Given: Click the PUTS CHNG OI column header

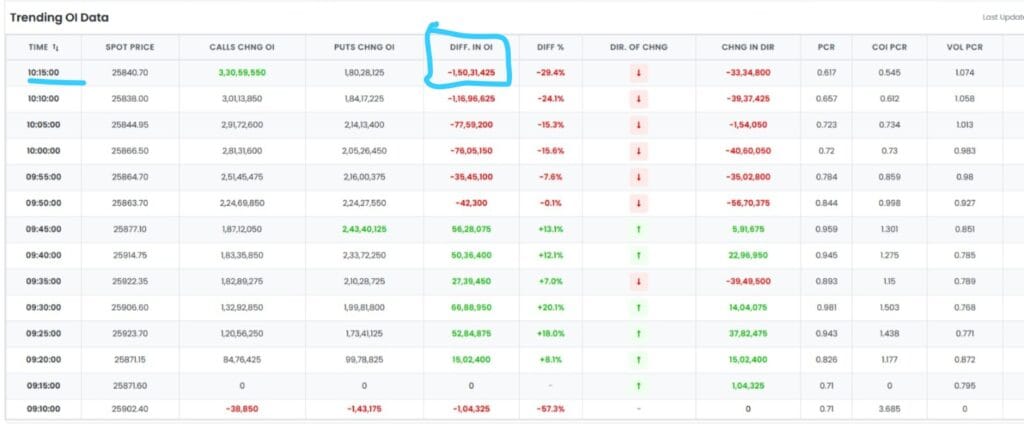Looking at the screenshot, I should [x=365, y=47].
